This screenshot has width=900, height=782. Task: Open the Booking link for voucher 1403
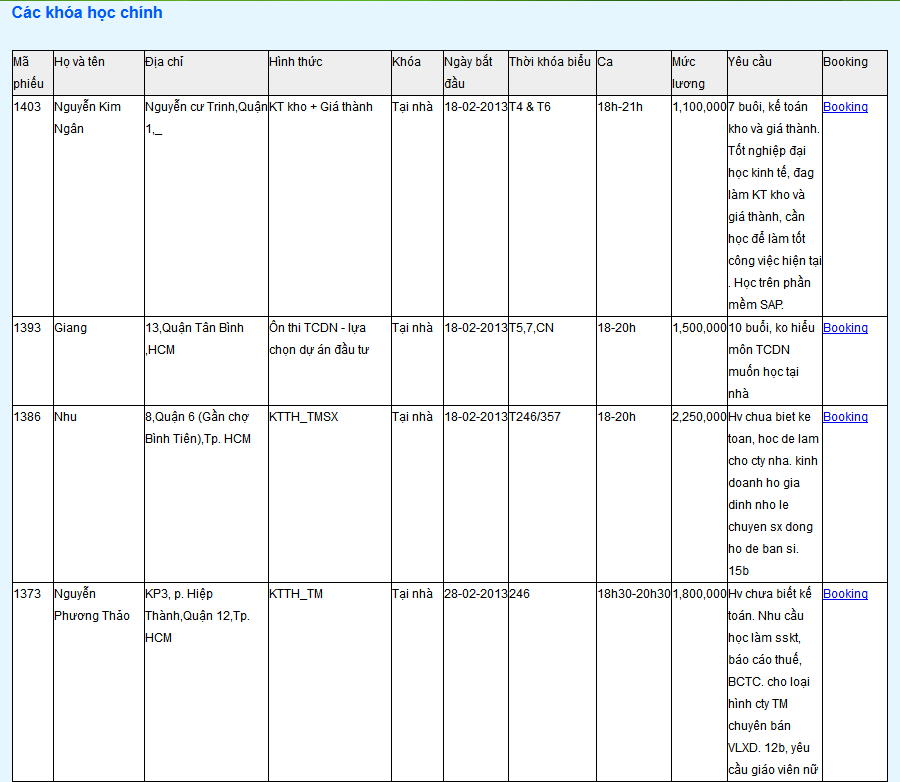tap(845, 107)
